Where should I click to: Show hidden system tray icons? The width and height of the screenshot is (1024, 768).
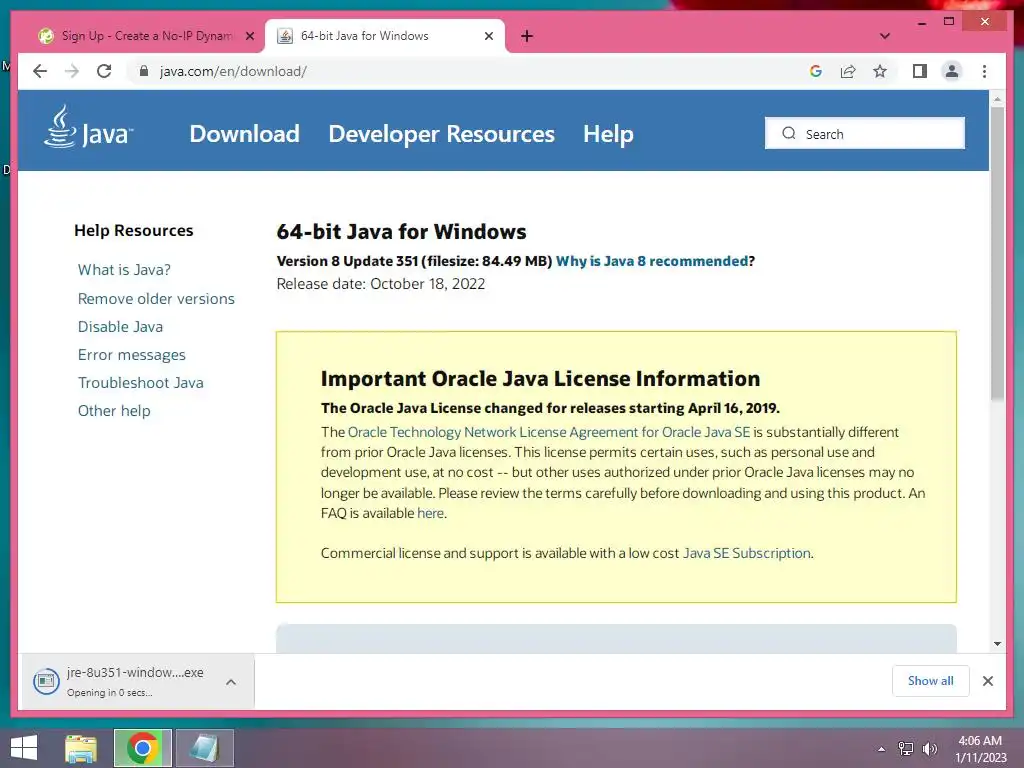(x=881, y=749)
